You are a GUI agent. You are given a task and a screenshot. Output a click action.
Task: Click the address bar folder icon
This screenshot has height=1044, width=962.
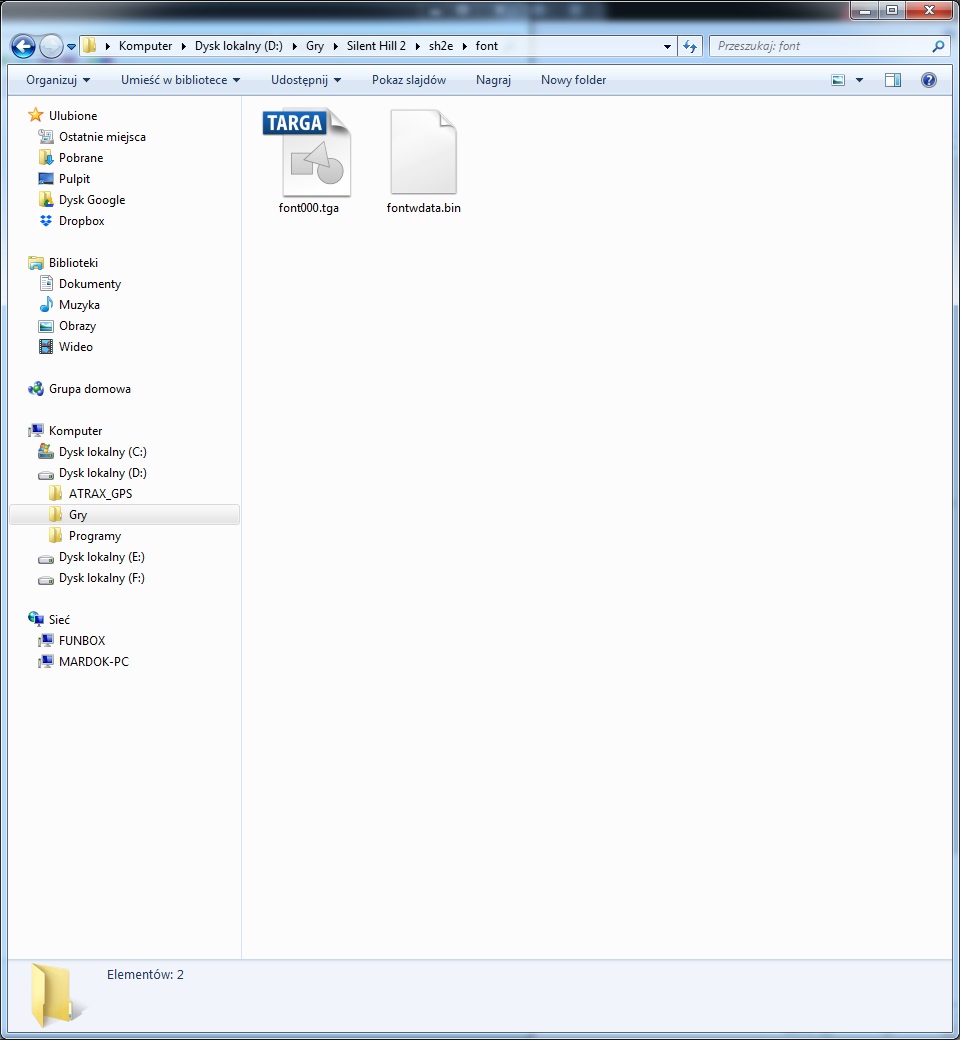(89, 46)
